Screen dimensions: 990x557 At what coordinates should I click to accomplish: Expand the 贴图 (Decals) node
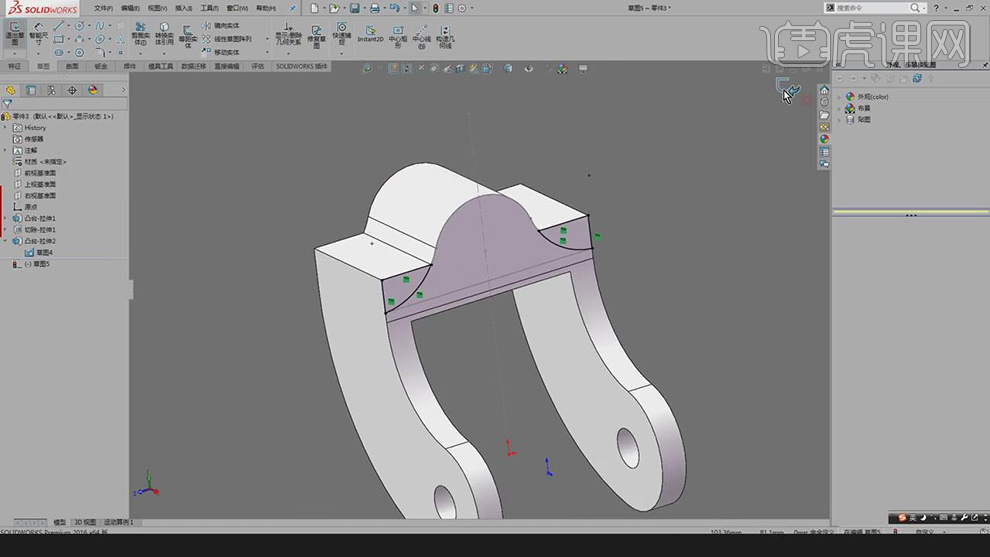(x=839, y=119)
